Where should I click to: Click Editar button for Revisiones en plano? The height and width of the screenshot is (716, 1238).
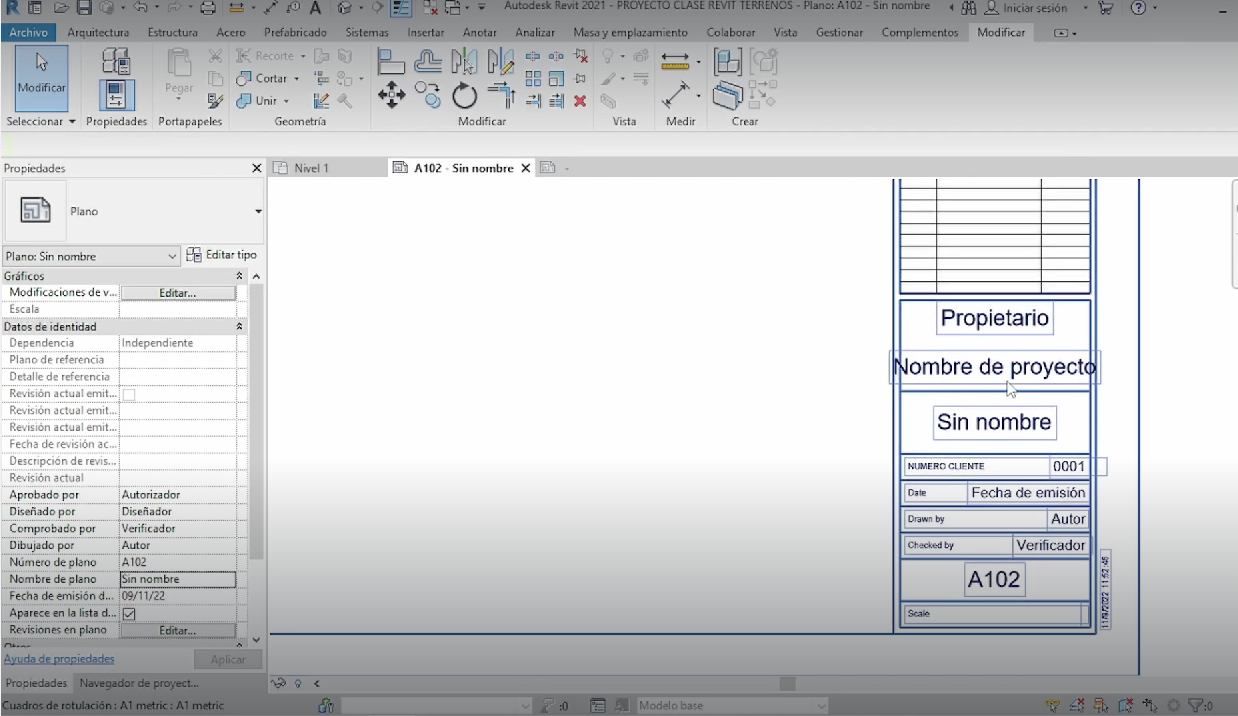pyautogui.click(x=178, y=631)
